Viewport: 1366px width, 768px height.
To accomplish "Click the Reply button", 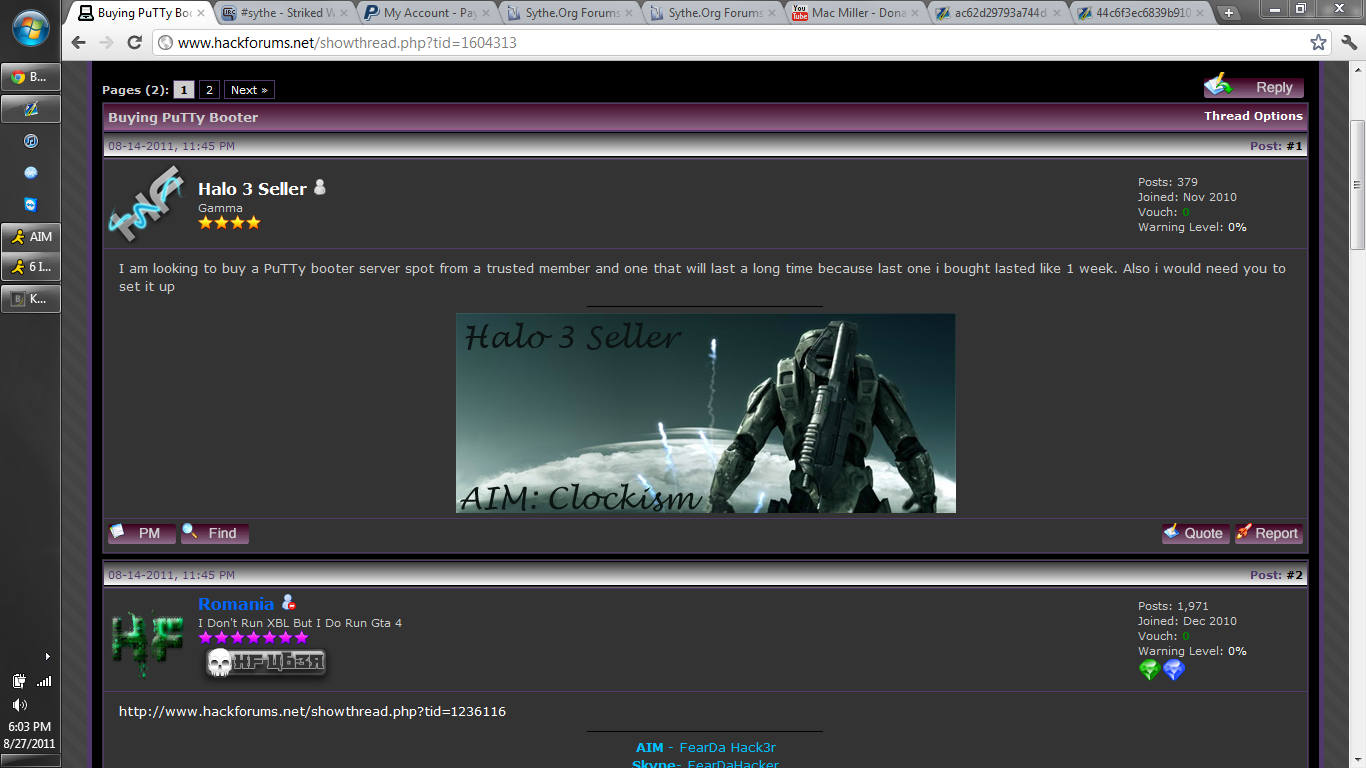I will click(1254, 87).
